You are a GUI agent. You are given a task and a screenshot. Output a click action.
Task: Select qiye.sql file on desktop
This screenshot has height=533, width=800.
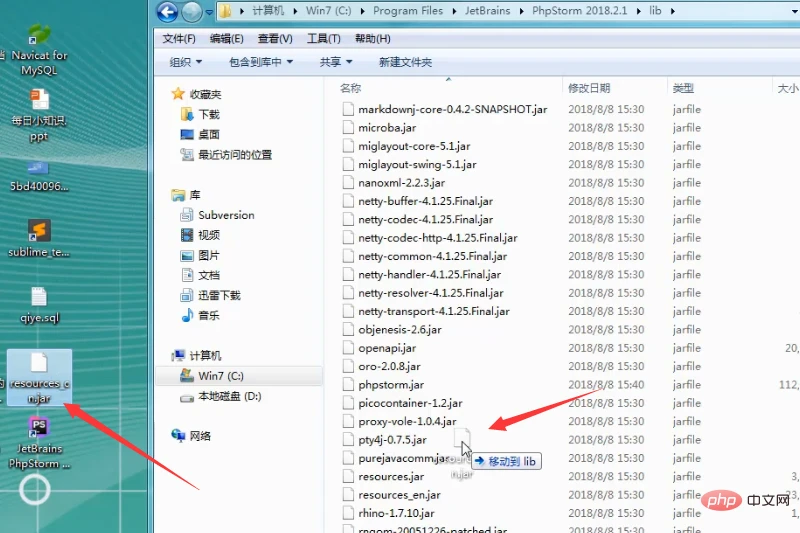tap(39, 305)
